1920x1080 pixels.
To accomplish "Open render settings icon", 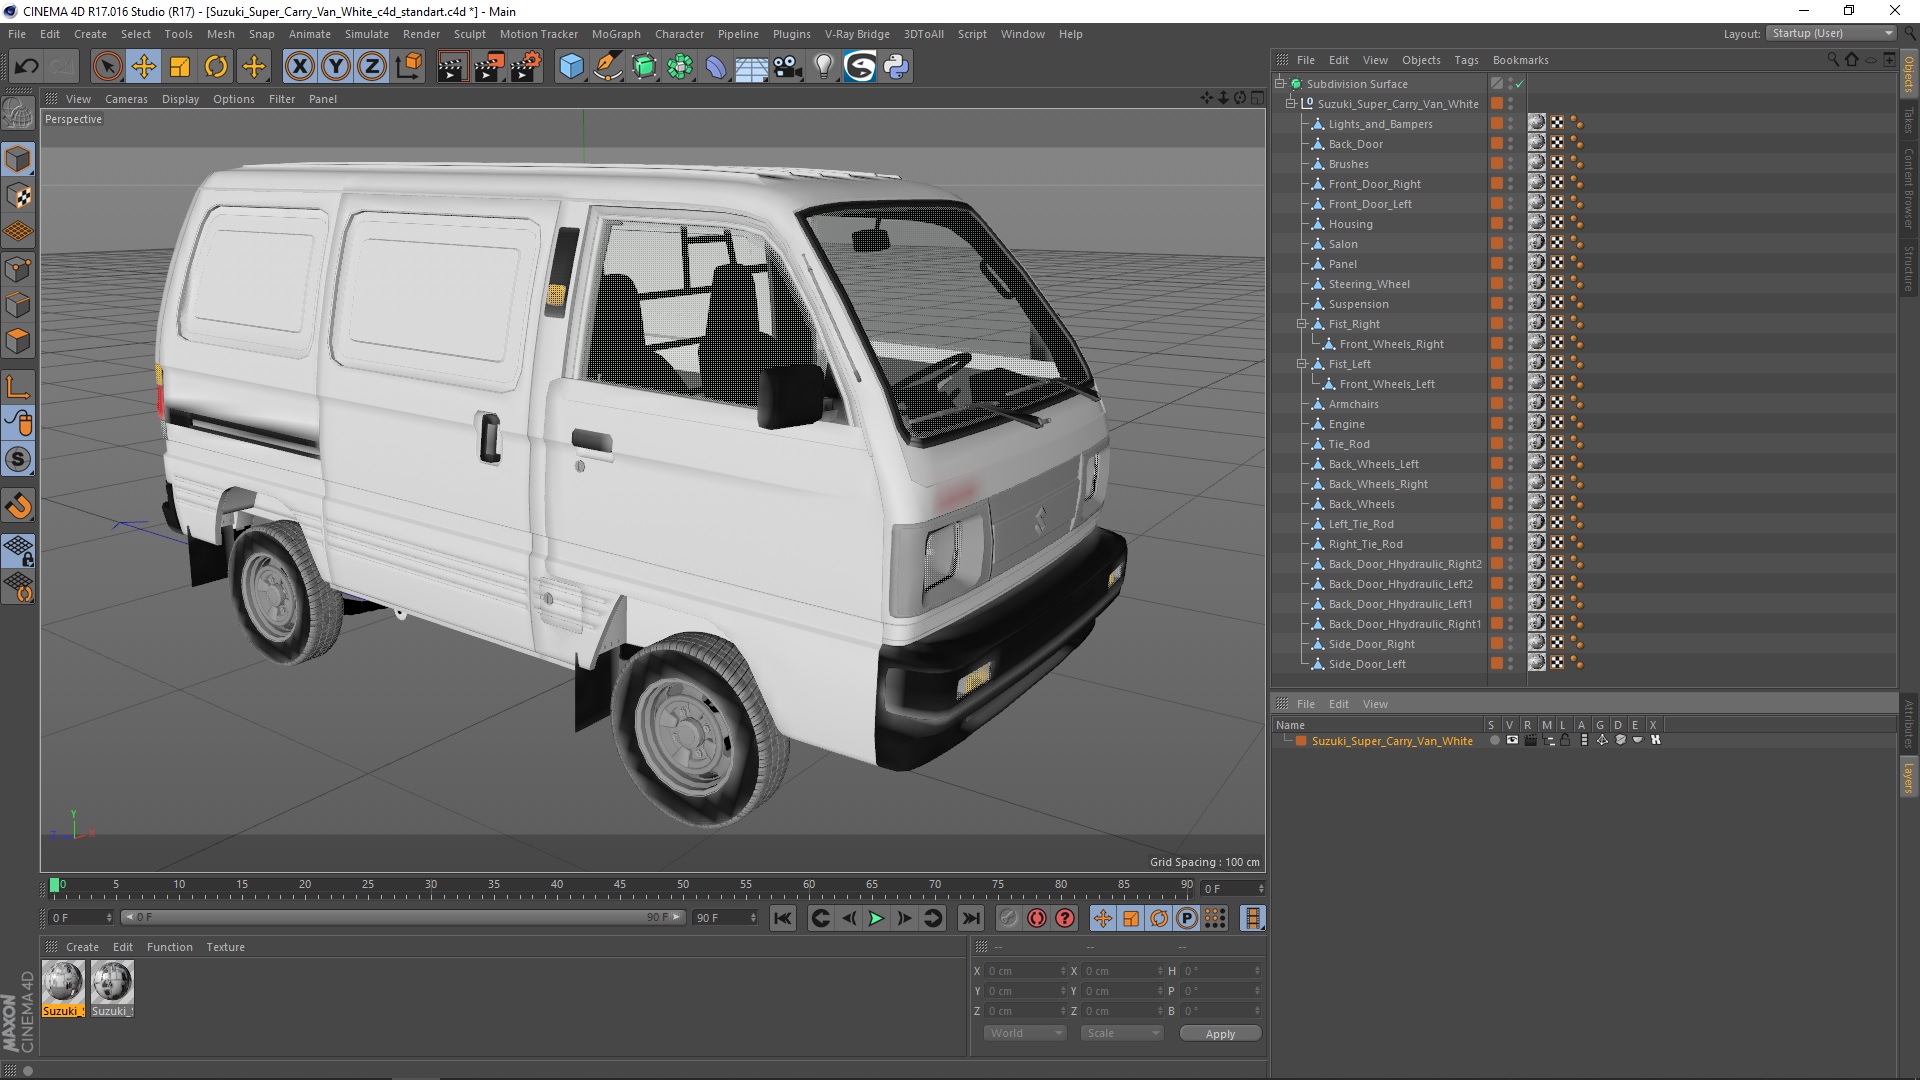I will 526,67.
